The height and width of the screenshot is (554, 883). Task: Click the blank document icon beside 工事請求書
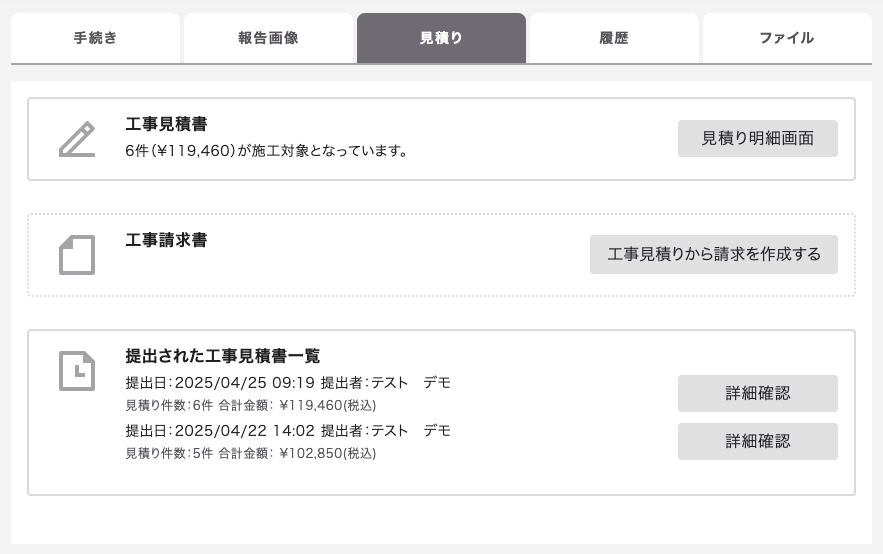pyautogui.click(x=77, y=255)
